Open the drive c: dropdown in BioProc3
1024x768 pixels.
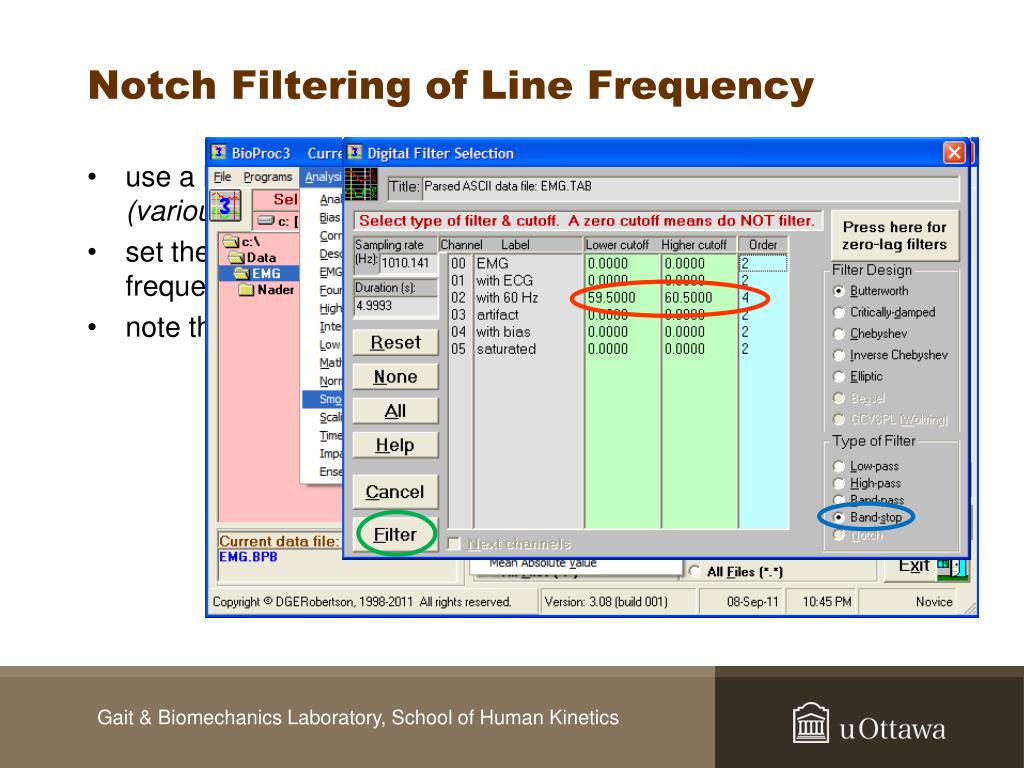coord(278,221)
